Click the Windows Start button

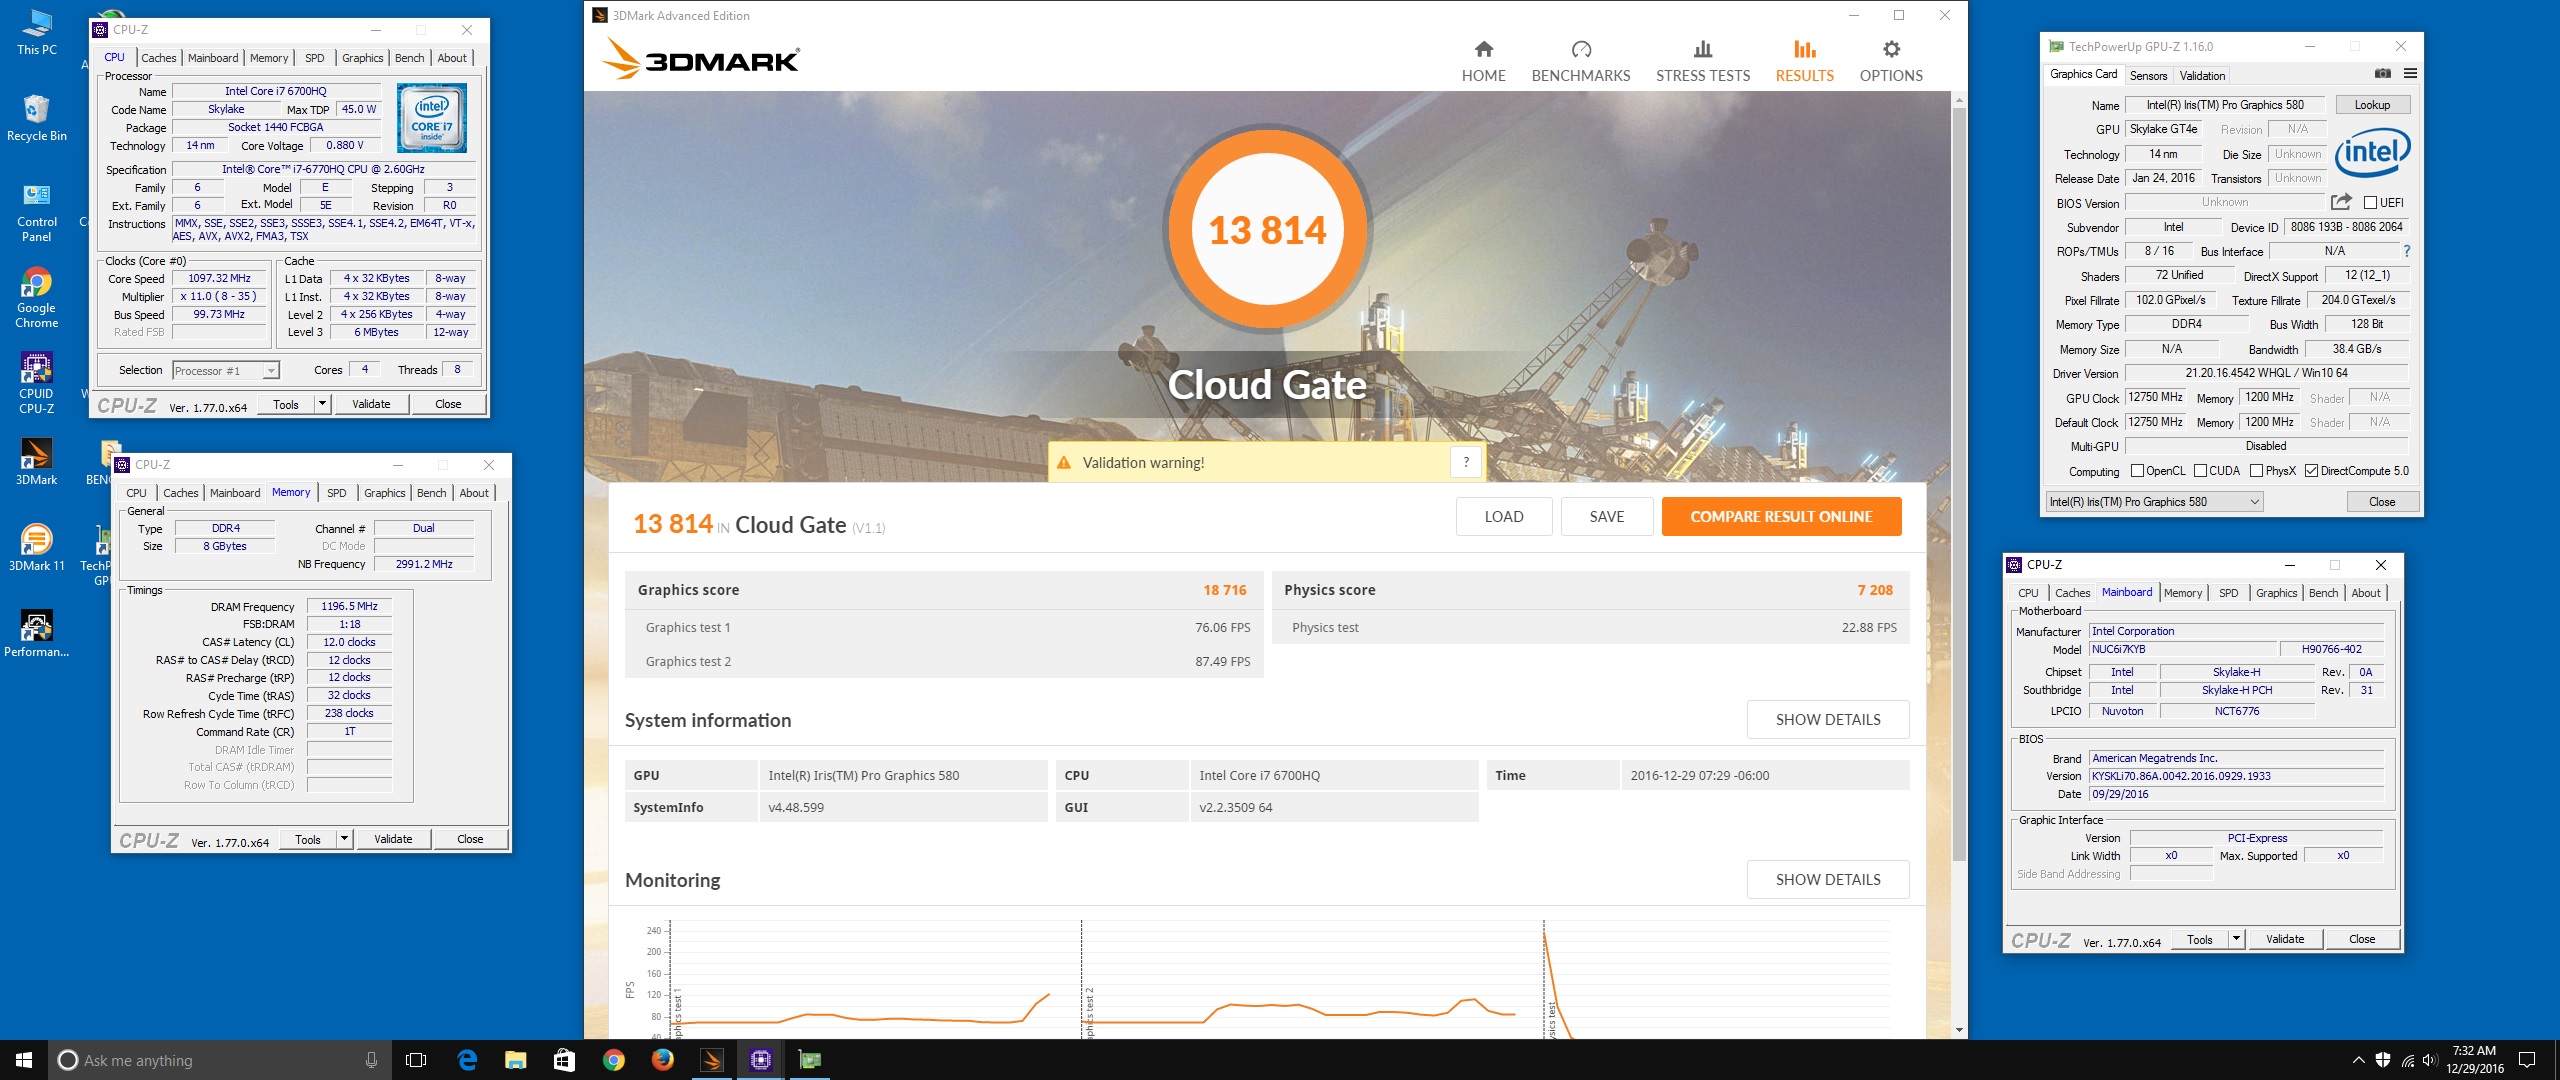[24, 1060]
